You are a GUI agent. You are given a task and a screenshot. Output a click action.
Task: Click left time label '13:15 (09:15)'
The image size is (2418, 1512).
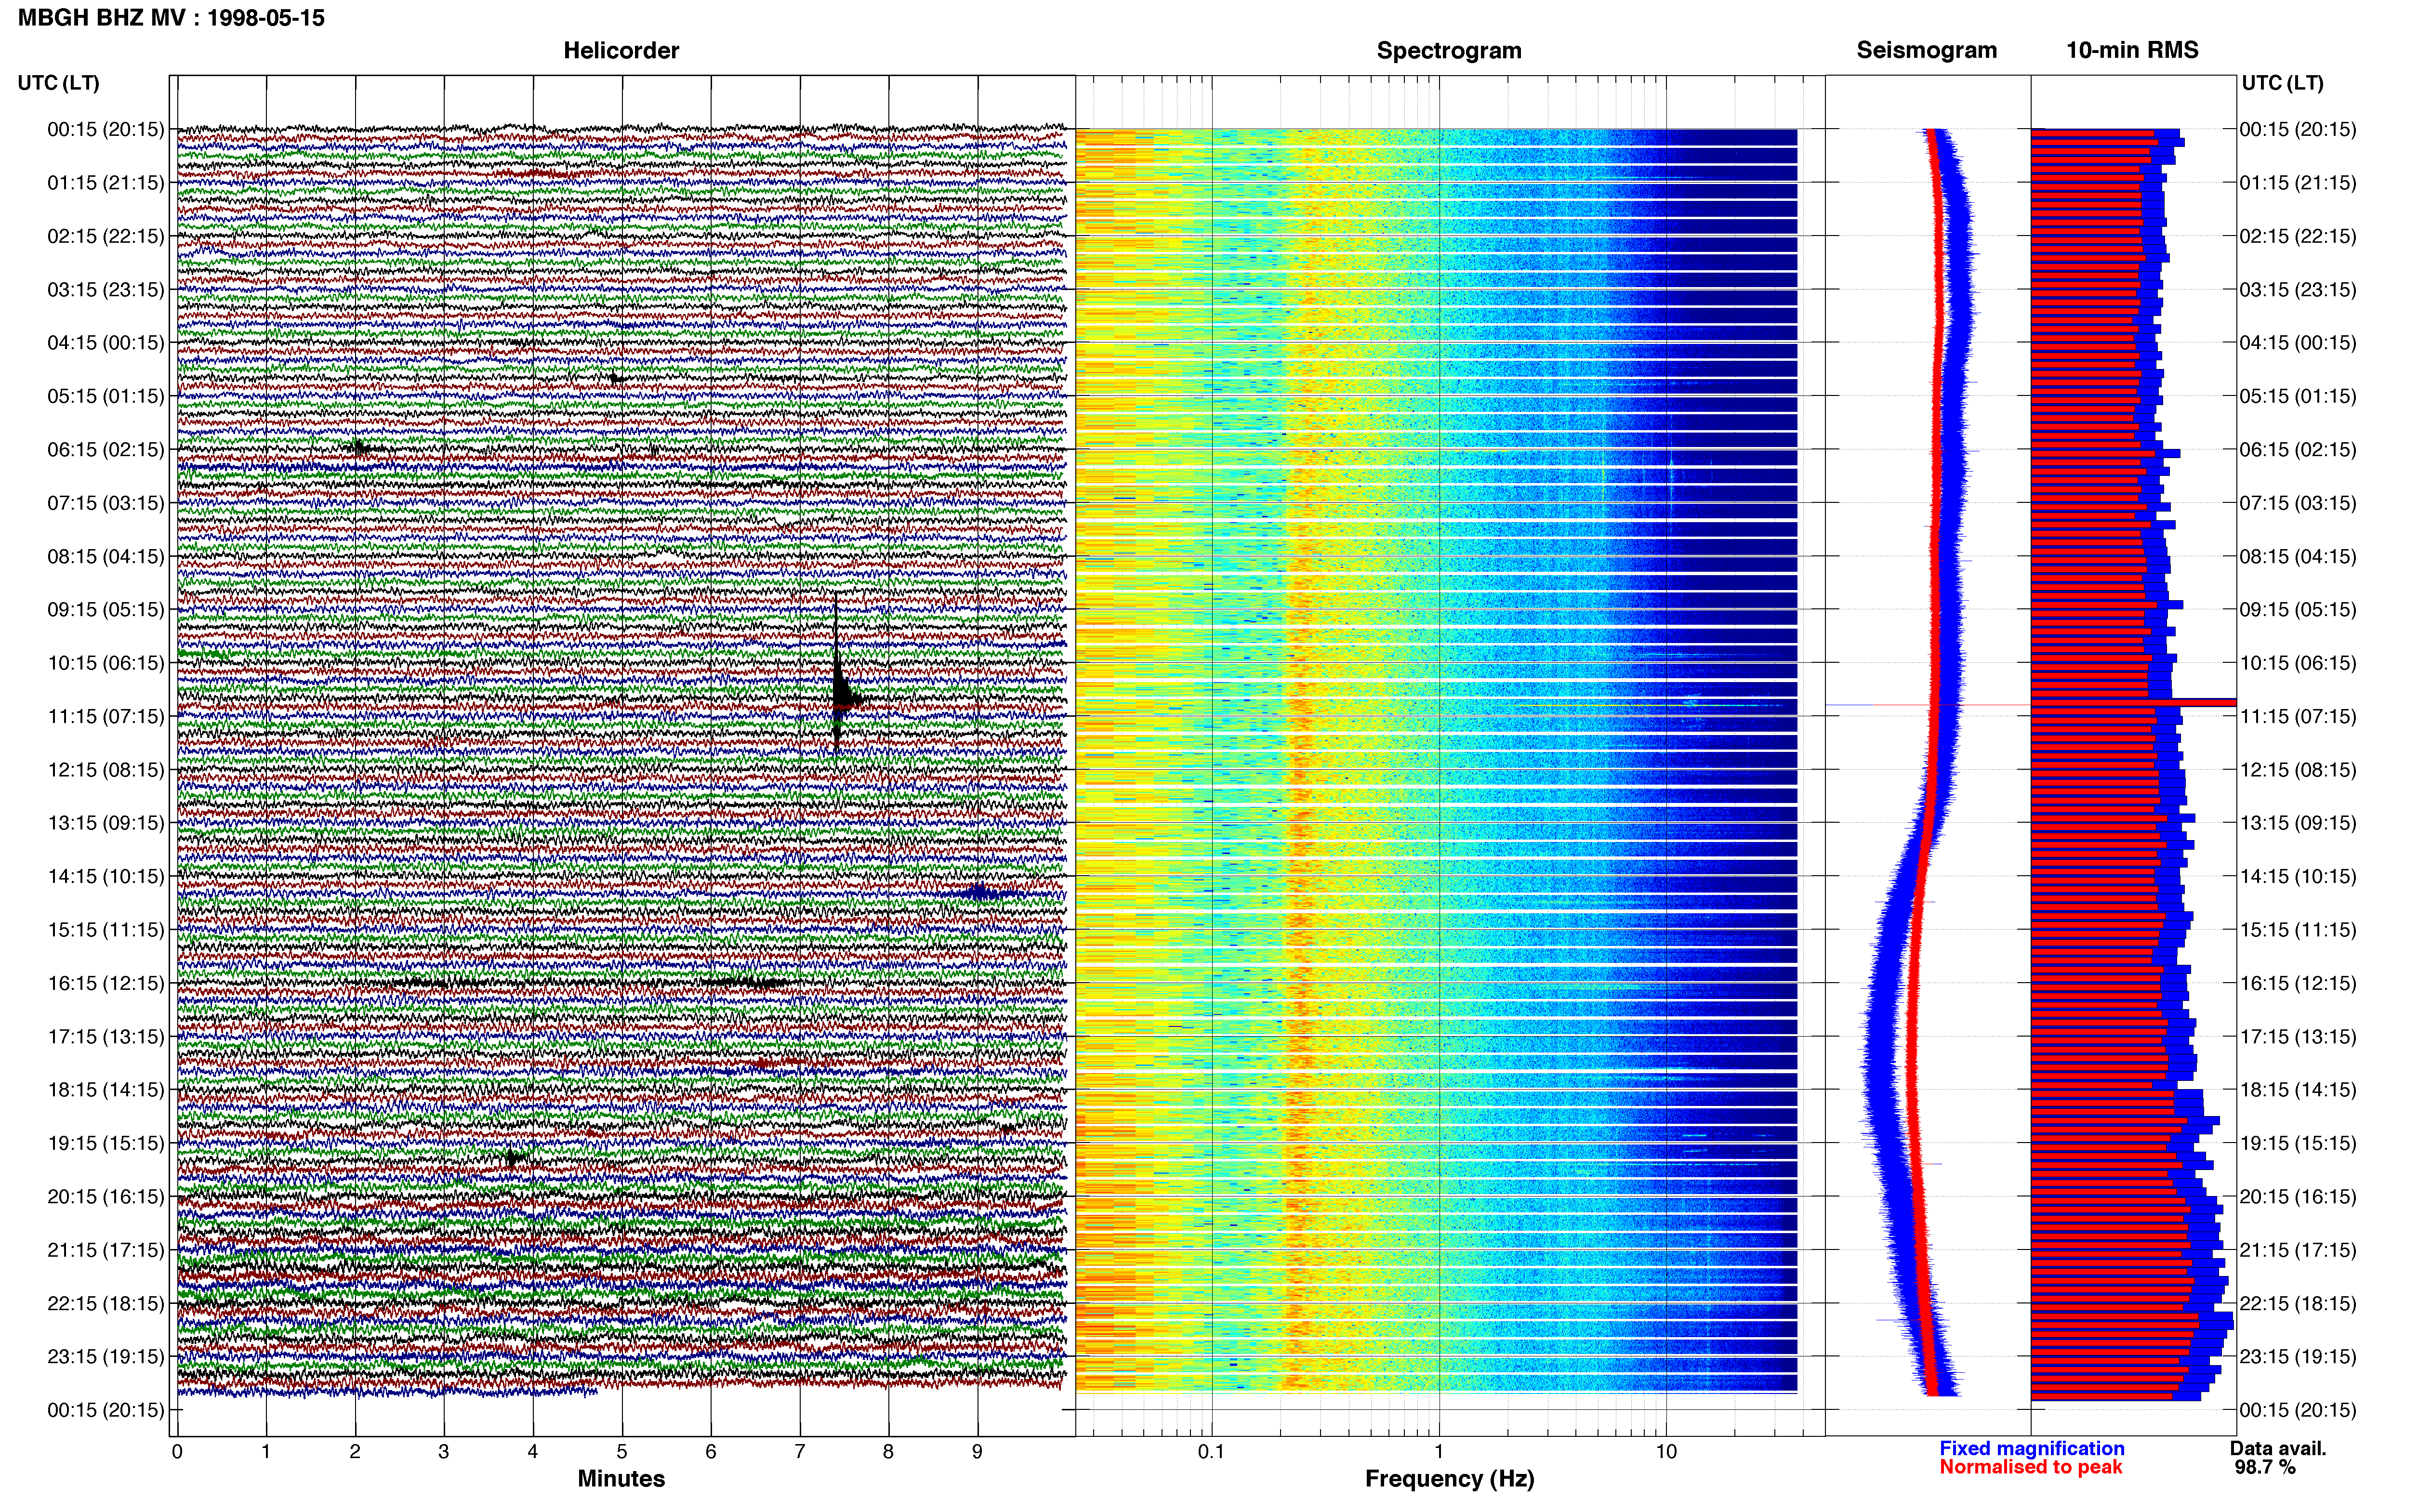[106, 823]
